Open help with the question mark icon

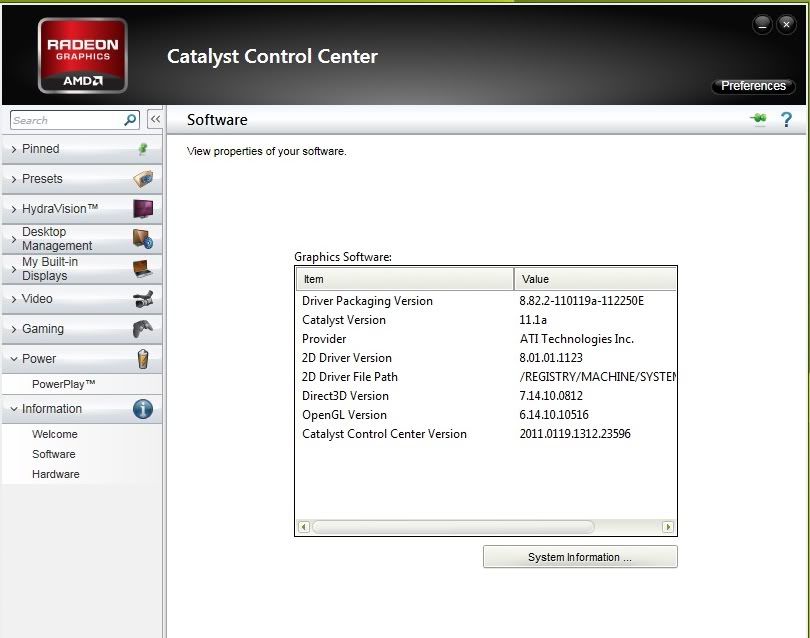pyautogui.click(x=786, y=119)
